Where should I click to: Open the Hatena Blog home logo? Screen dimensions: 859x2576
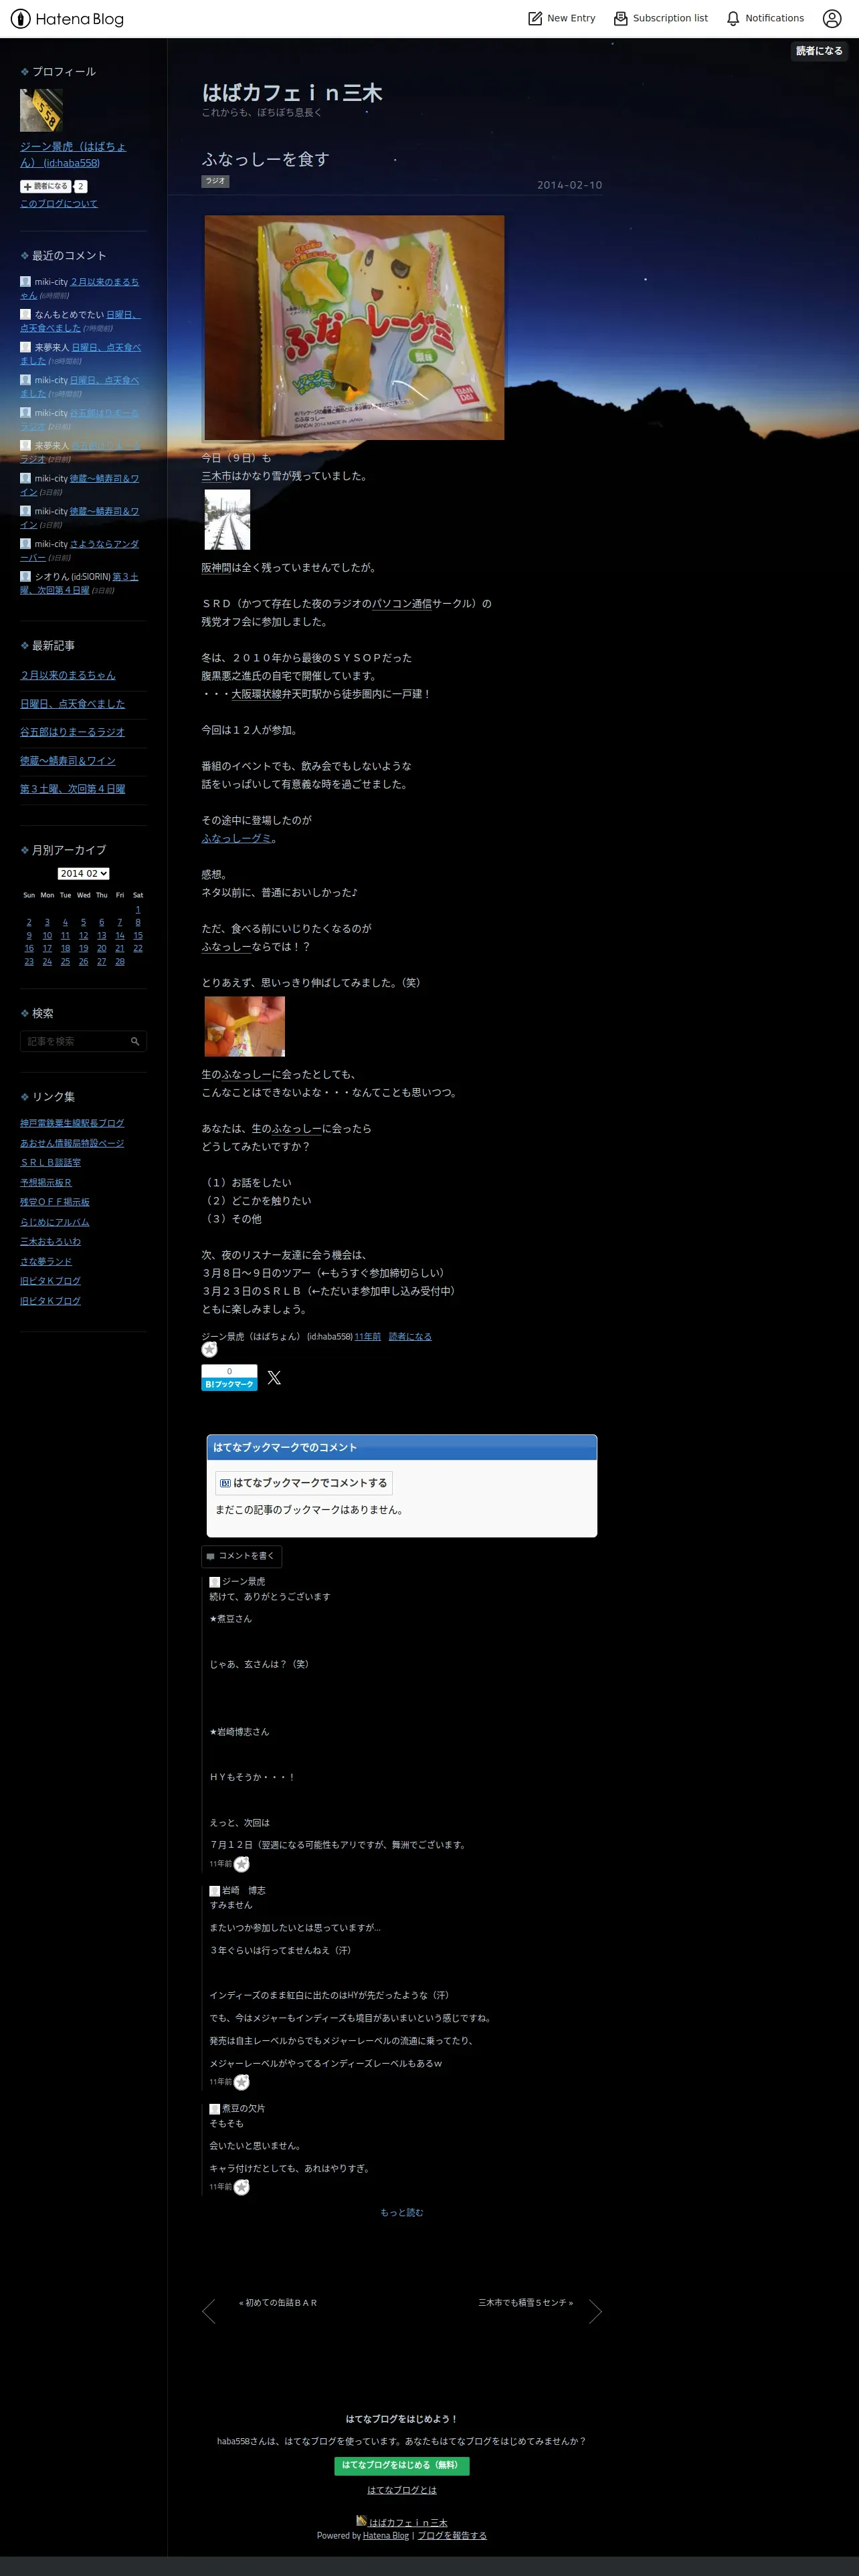click(x=67, y=18)
